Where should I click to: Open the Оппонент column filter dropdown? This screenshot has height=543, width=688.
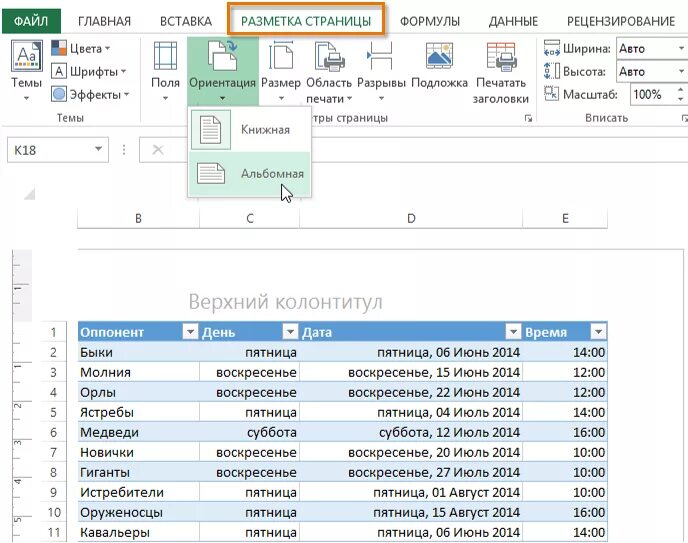[x=190, y=332]
